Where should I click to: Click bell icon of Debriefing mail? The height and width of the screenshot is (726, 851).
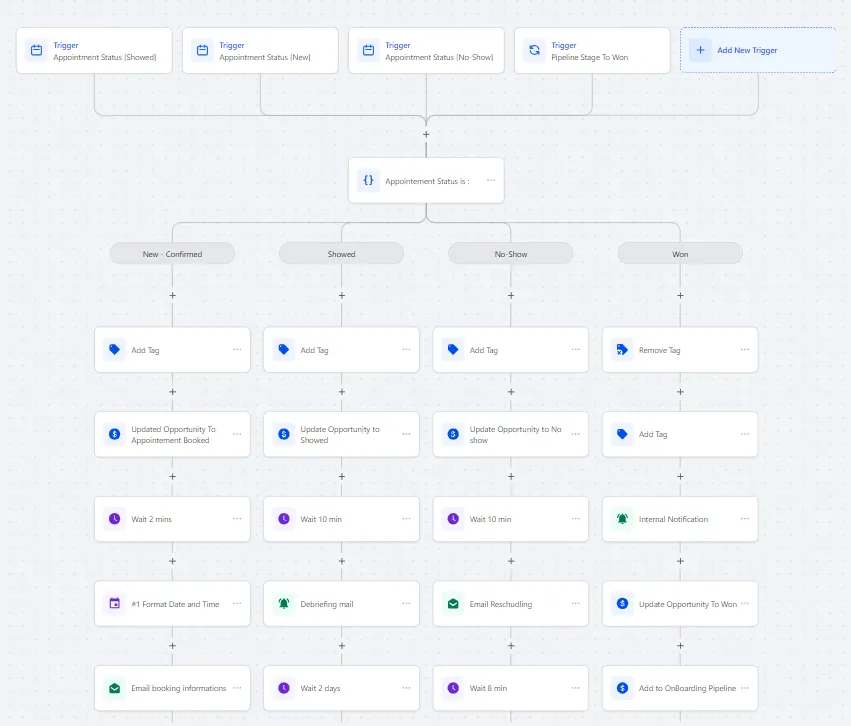point(284,603)
